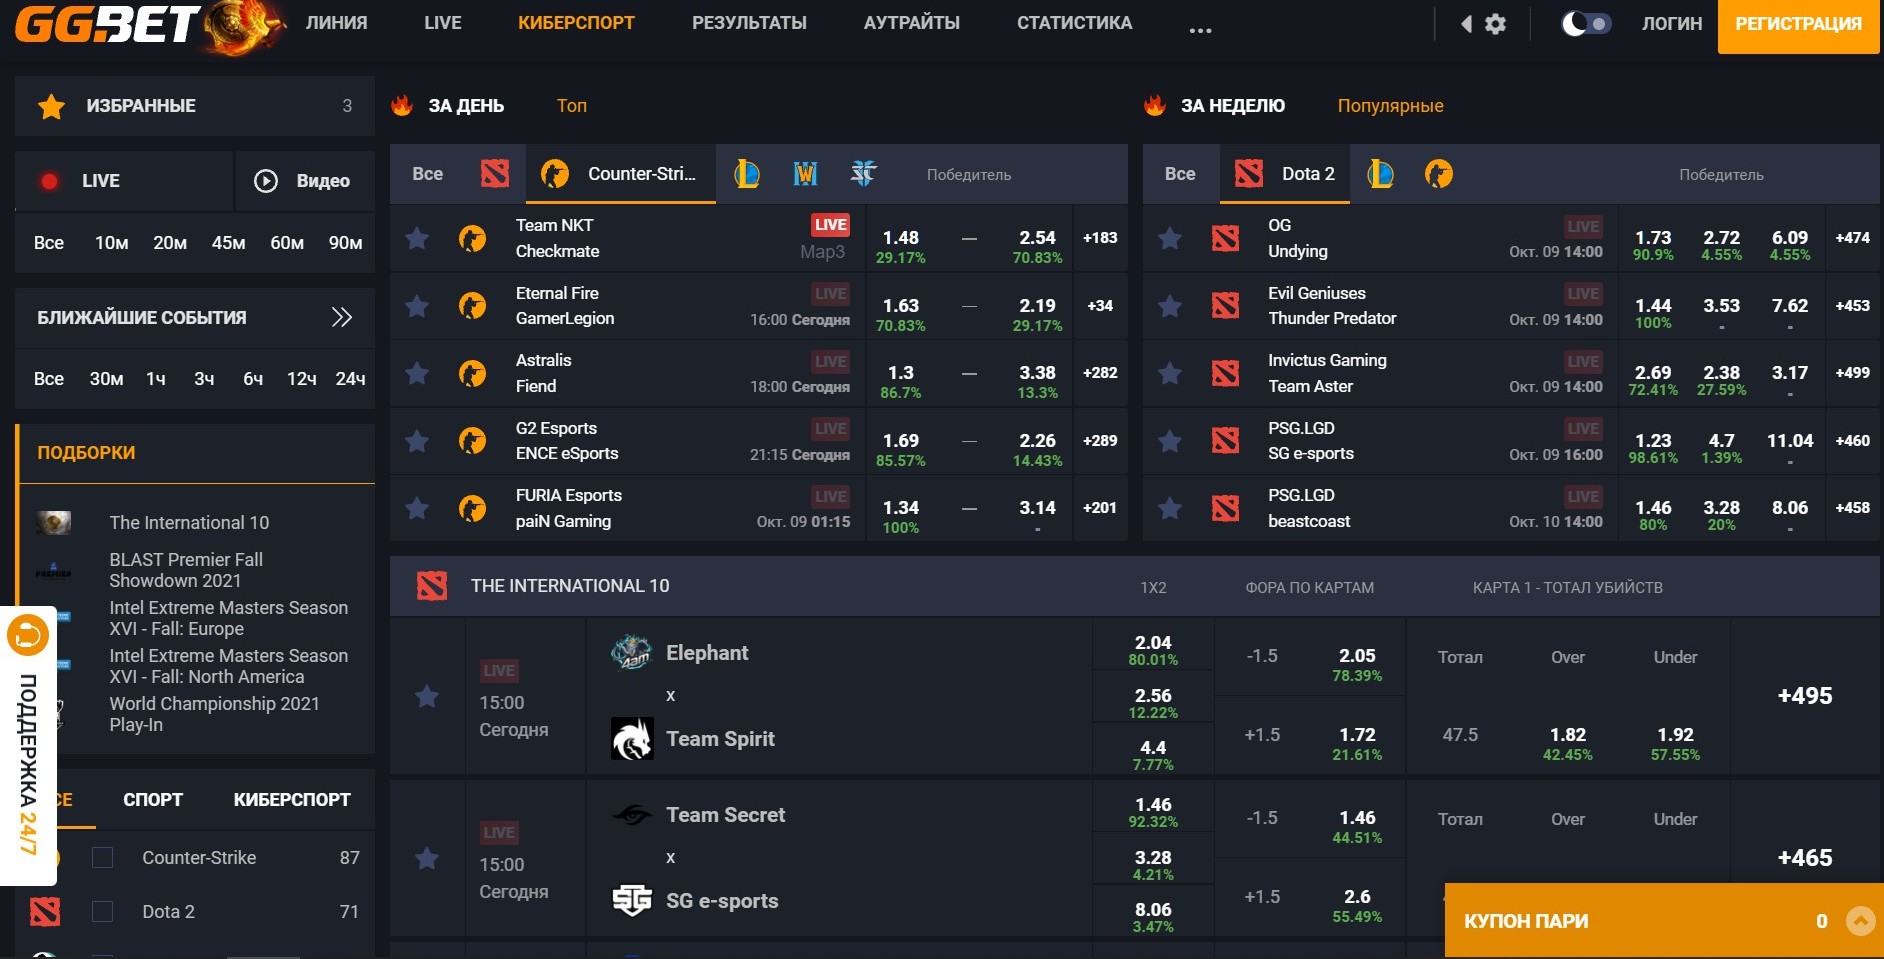Open The International 10 collection
1884x959 pixels.
(189, 523)
